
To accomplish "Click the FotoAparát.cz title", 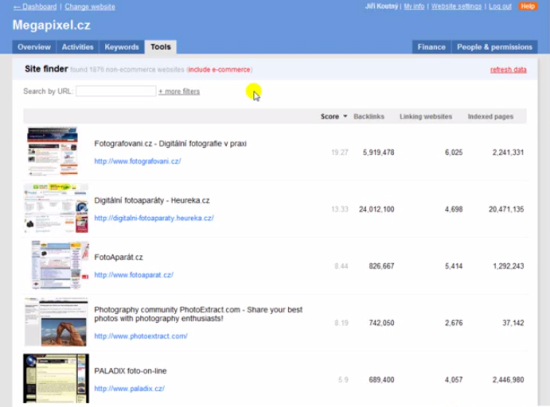I will click(119, 257).
